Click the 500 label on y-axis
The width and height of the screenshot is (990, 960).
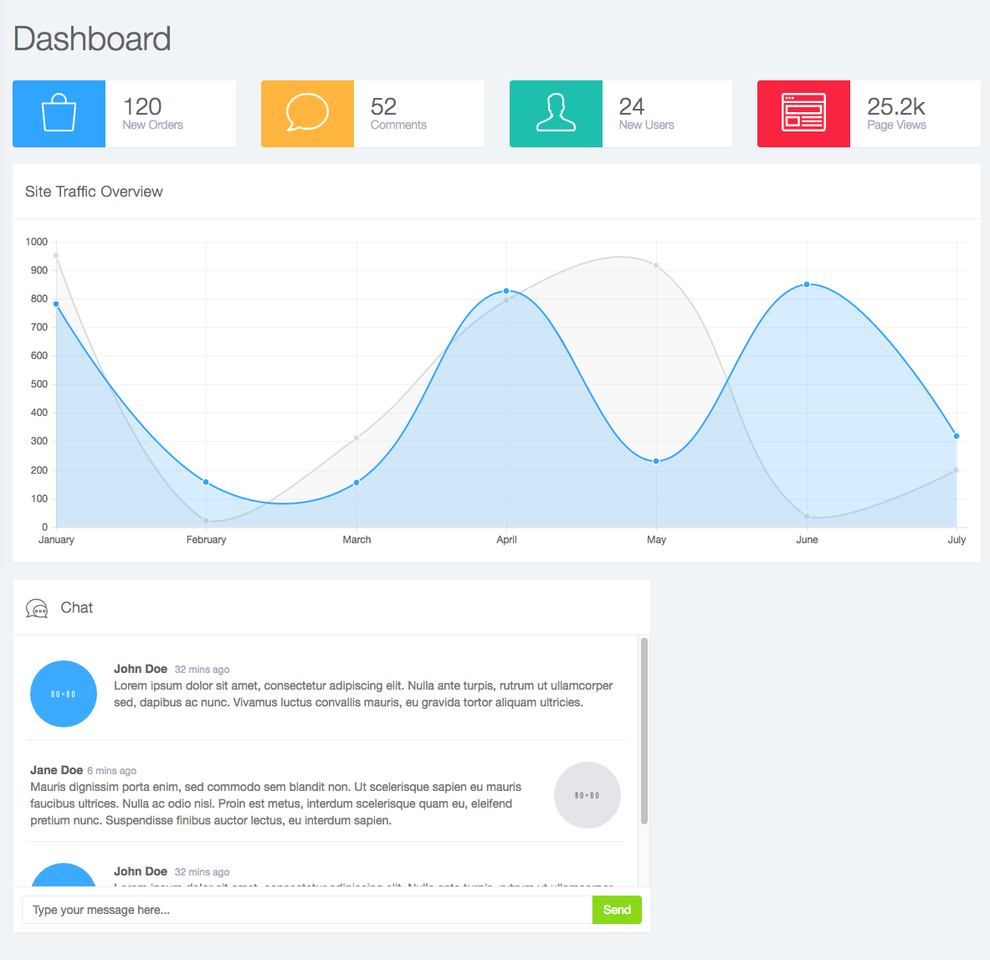(x=39, y=384)
